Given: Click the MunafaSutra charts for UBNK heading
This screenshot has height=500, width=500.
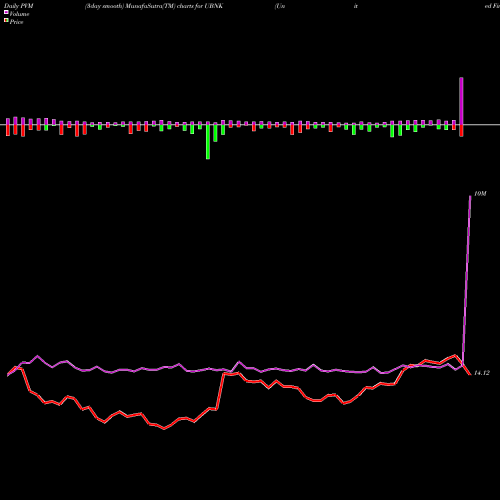Looking at the screenshot, I should [154, 6].
